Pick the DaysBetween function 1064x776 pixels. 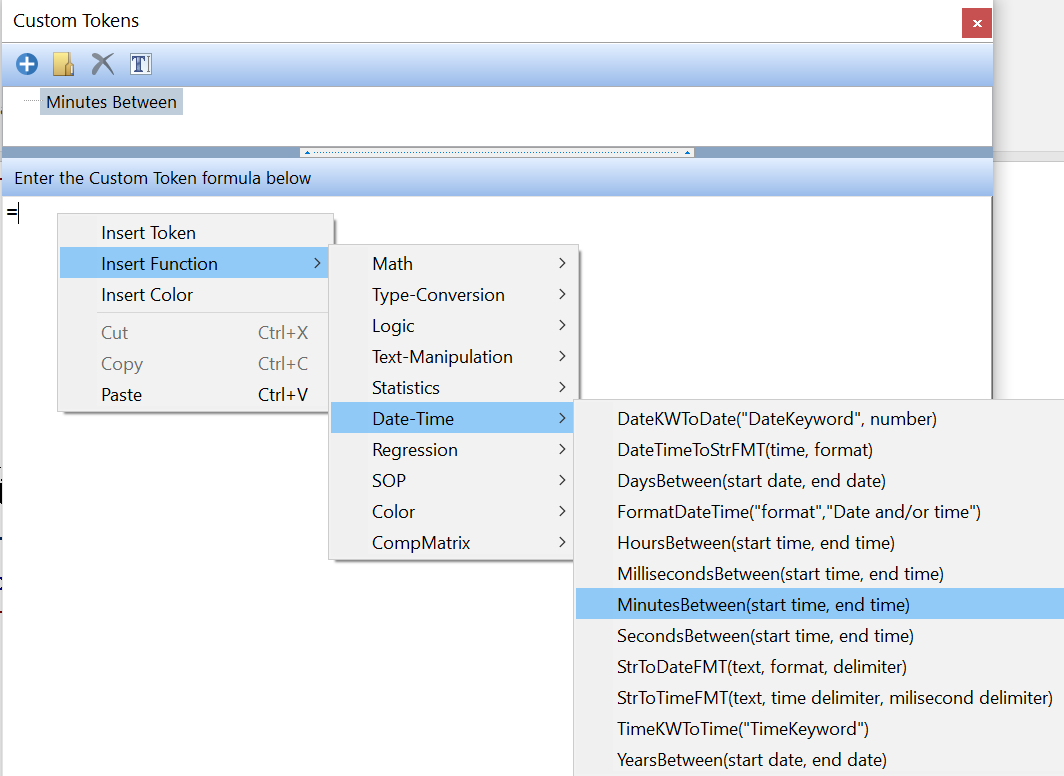pos(751,481)
